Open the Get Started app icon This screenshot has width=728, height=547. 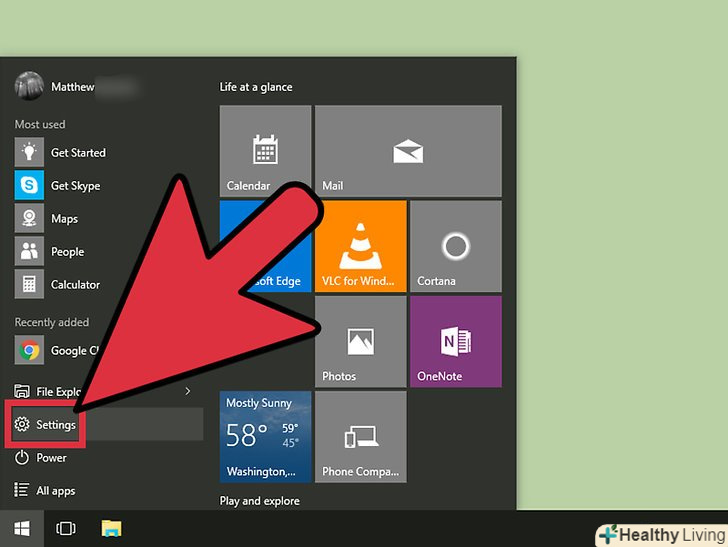tap(29, 152)
